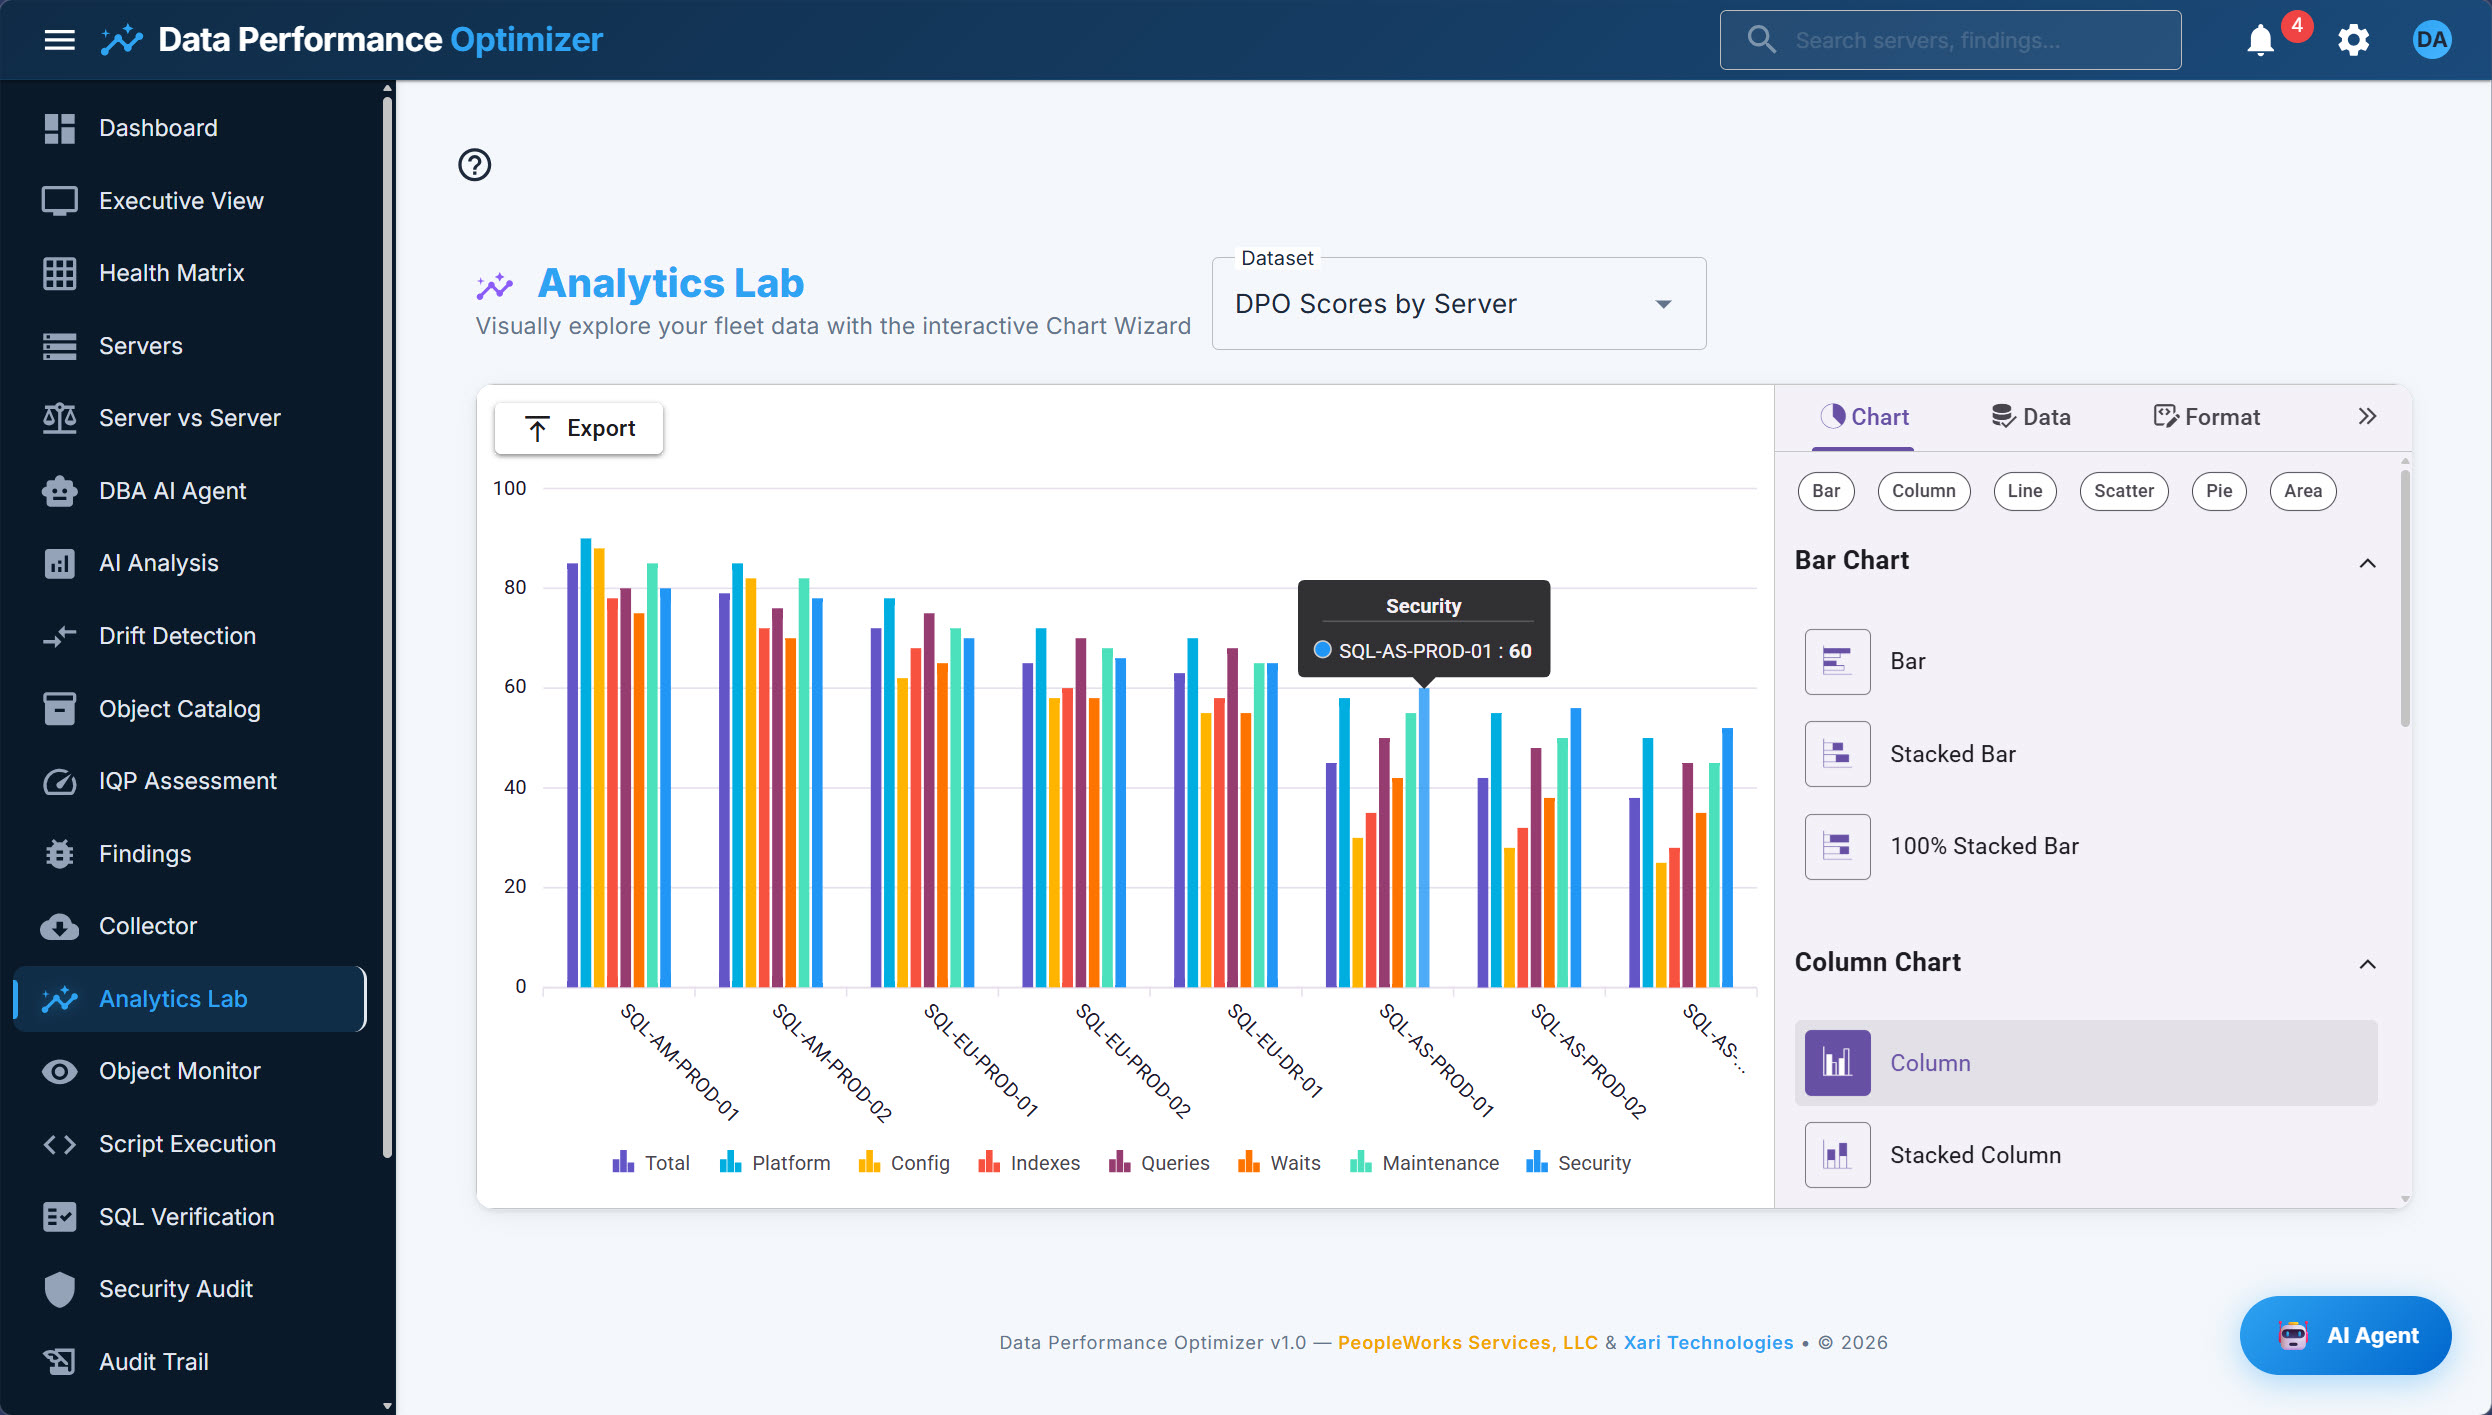Open the DPO Scores by Server dropdown

[1458, 304]
